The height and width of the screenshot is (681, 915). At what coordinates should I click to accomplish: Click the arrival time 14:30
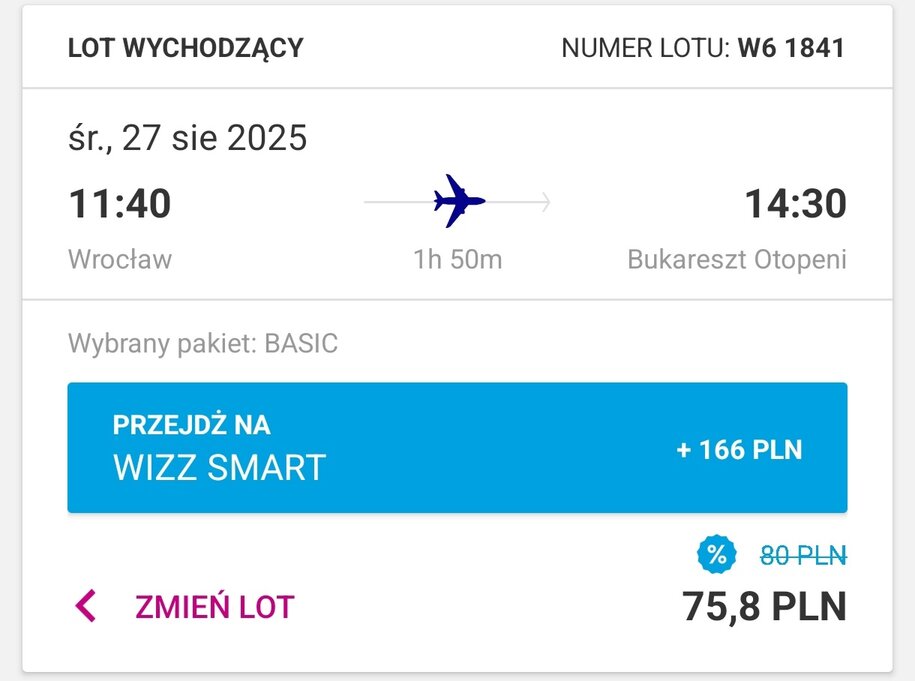[795, 204]
